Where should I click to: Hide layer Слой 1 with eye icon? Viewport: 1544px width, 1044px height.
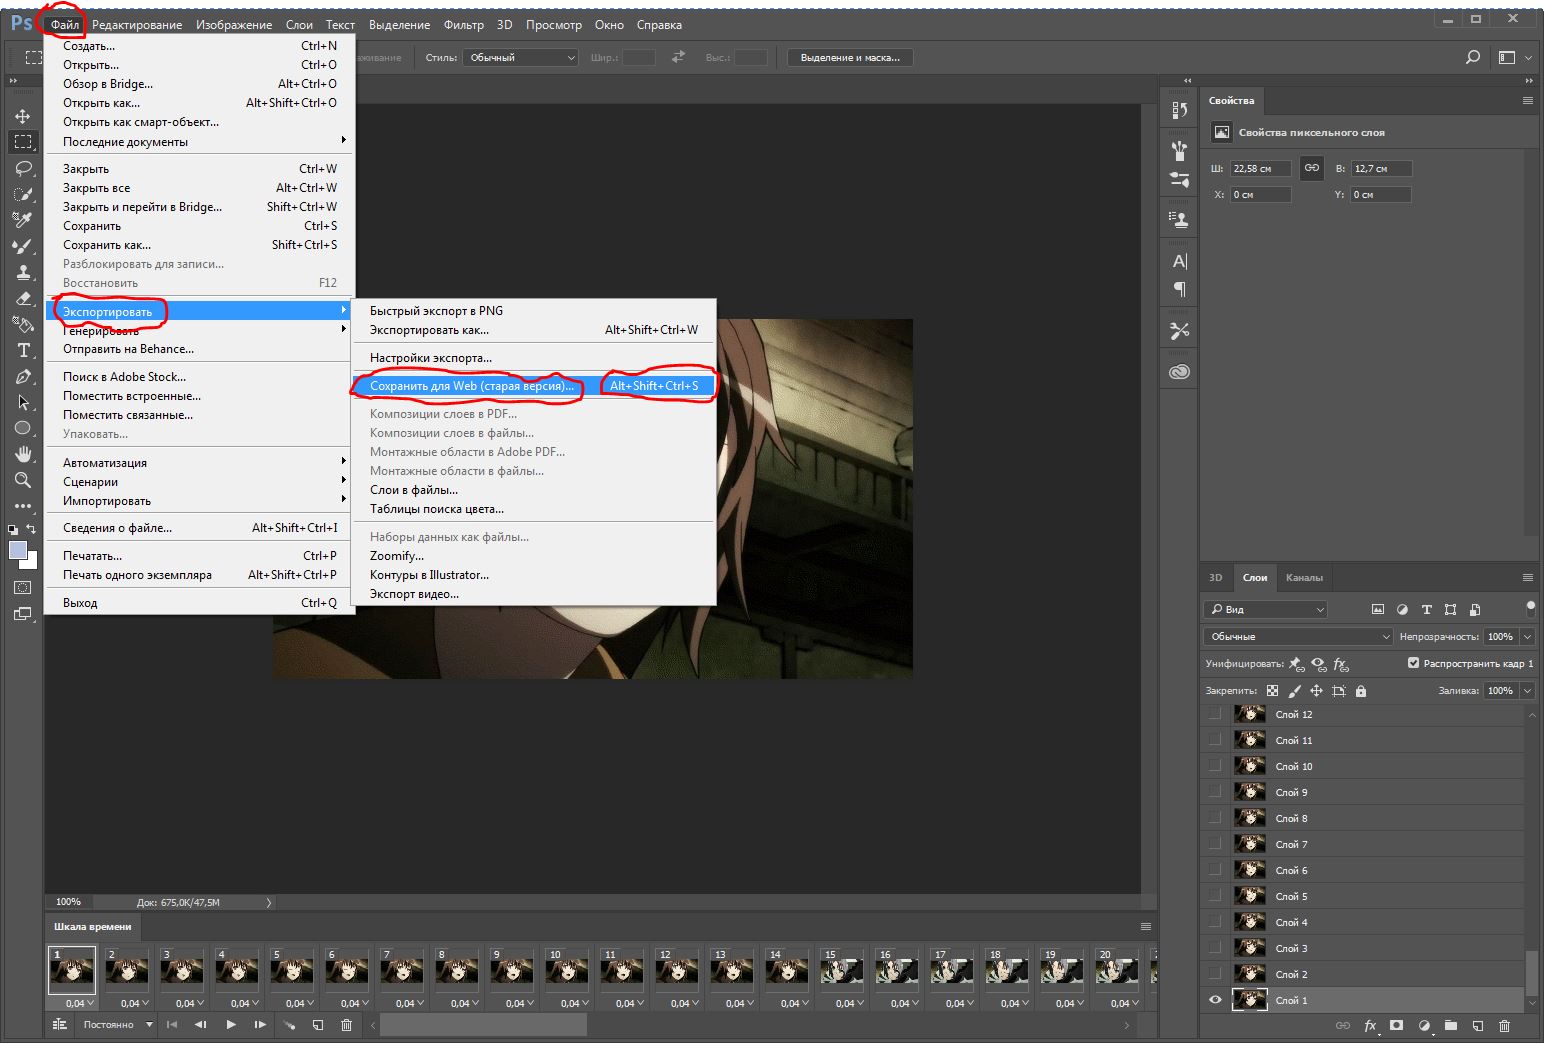[x=1215, y=1000]
